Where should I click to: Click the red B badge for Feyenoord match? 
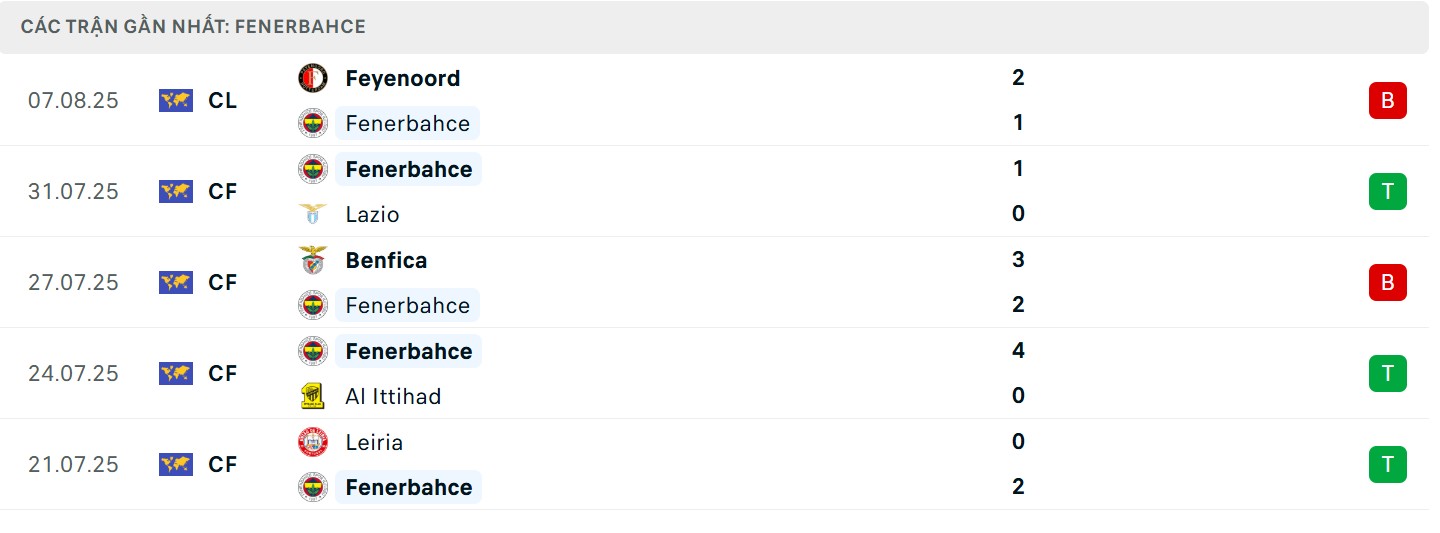tap(1387, 101)
